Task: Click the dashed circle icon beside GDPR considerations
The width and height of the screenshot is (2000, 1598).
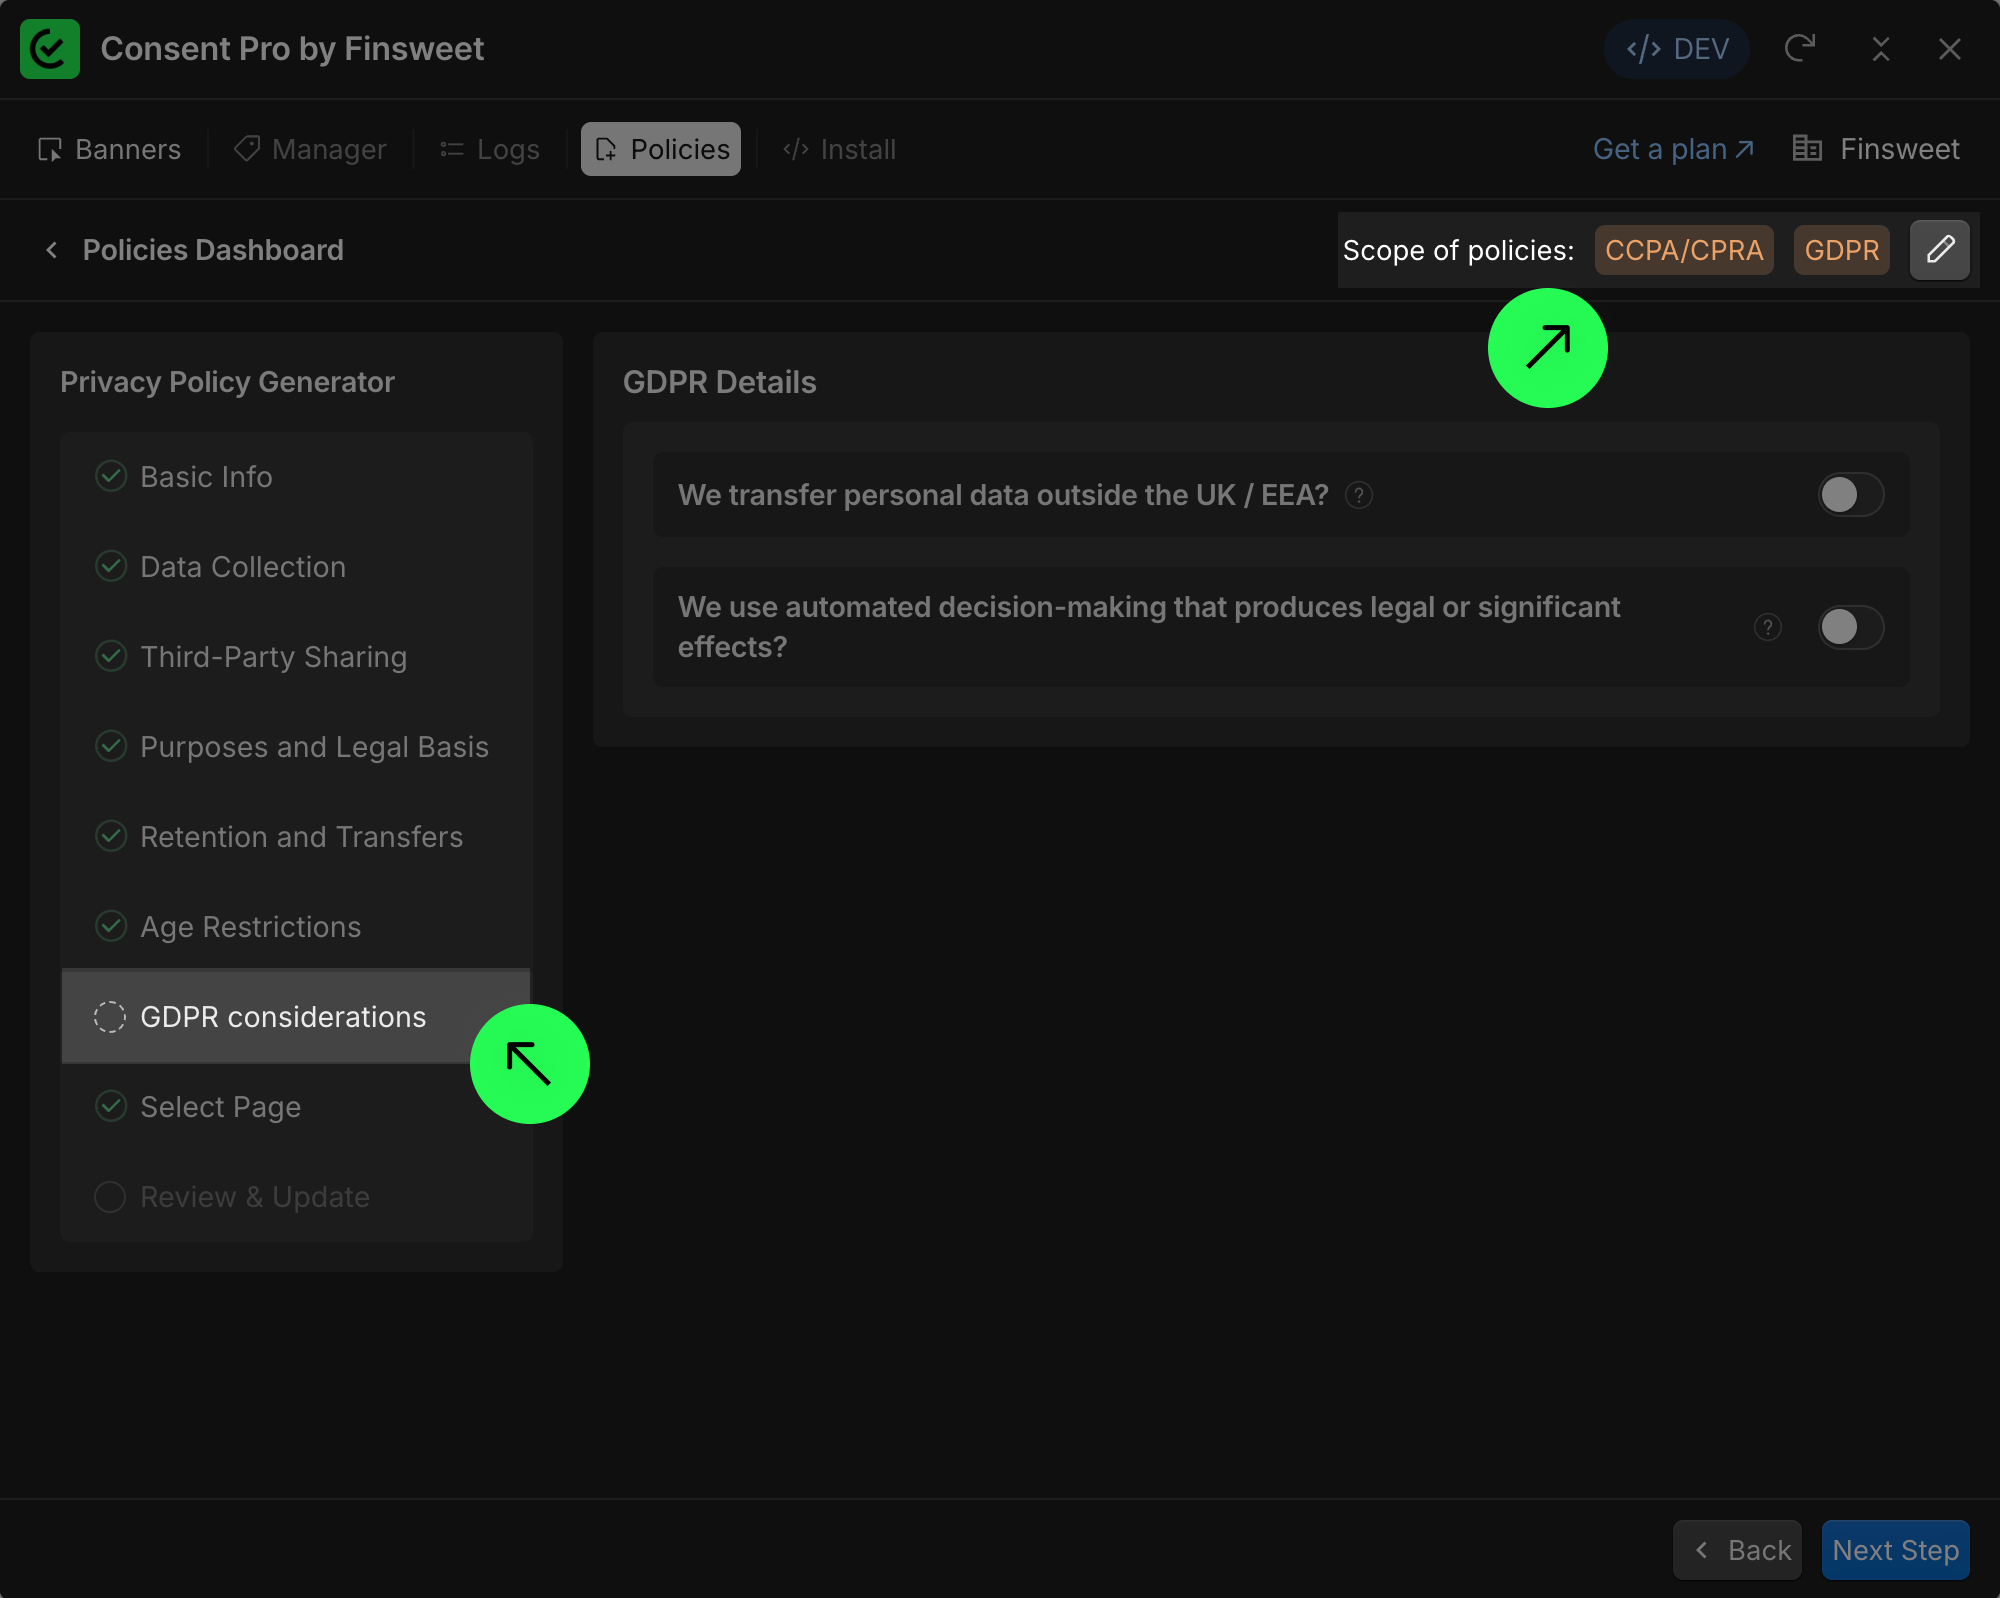Action: click(110, 1017)
